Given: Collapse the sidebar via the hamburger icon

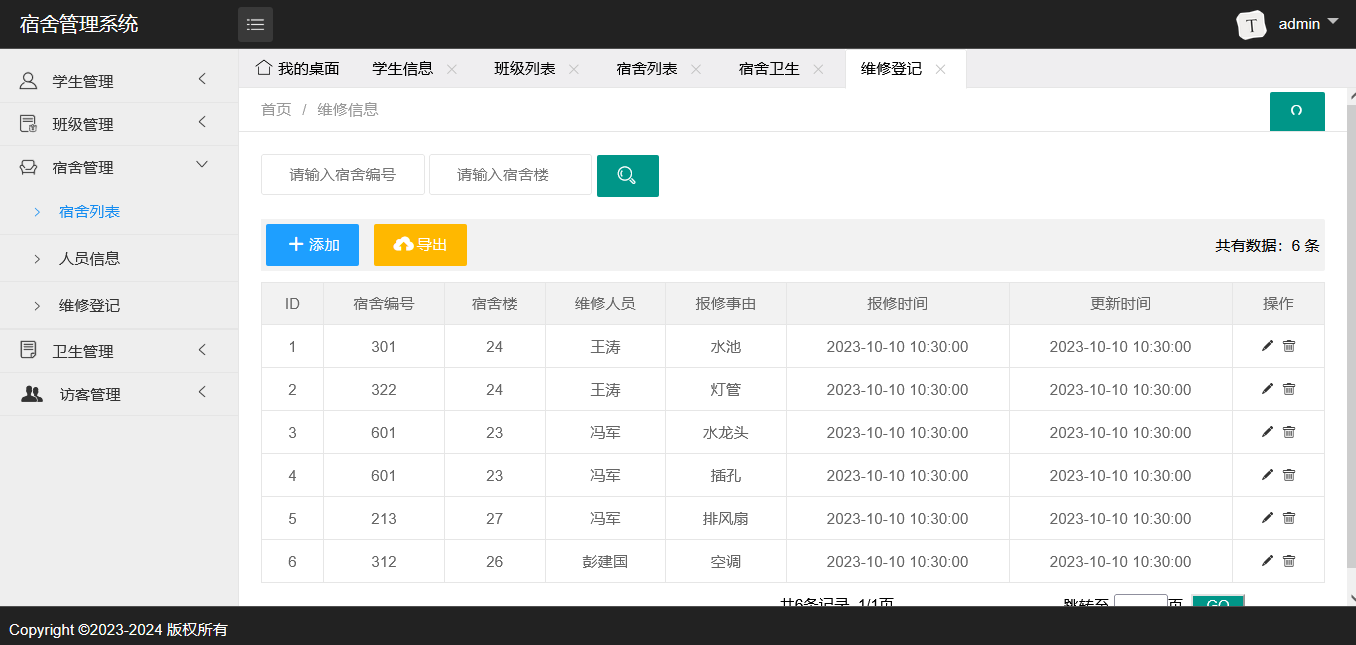Looking at the screenshot, I should (x=255, y=24).
